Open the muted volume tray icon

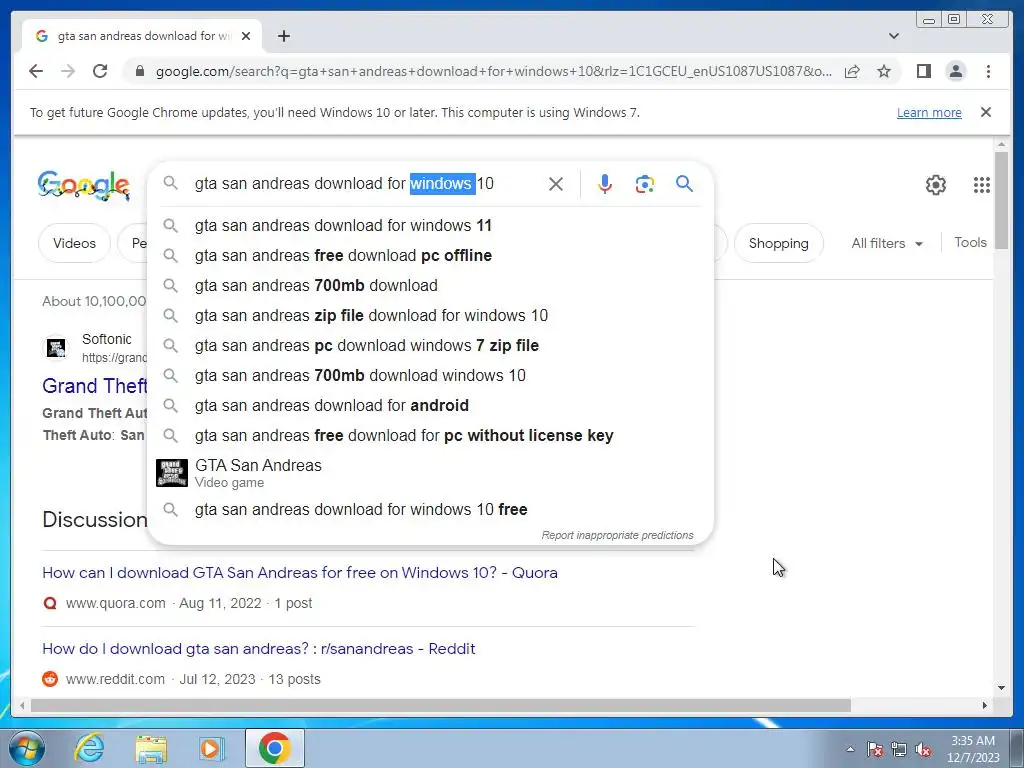[x=923, y=749]
